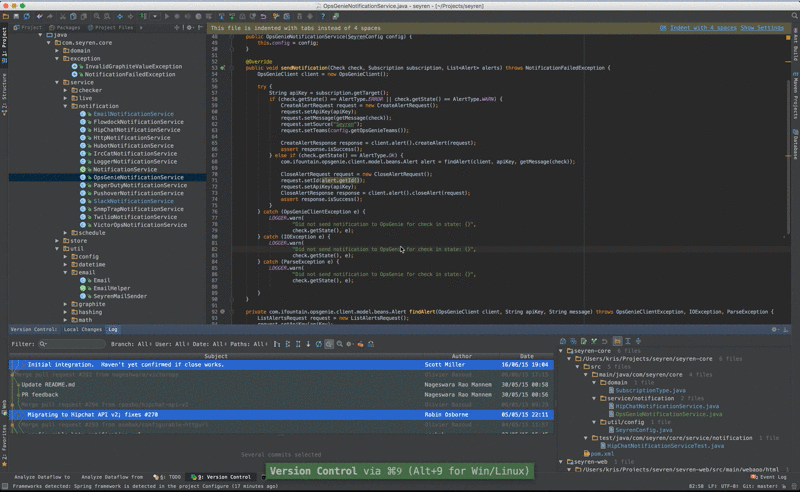Click the Cut scissors icon
The height and width of the screenshot is (492, 800).
click(63, 16)
